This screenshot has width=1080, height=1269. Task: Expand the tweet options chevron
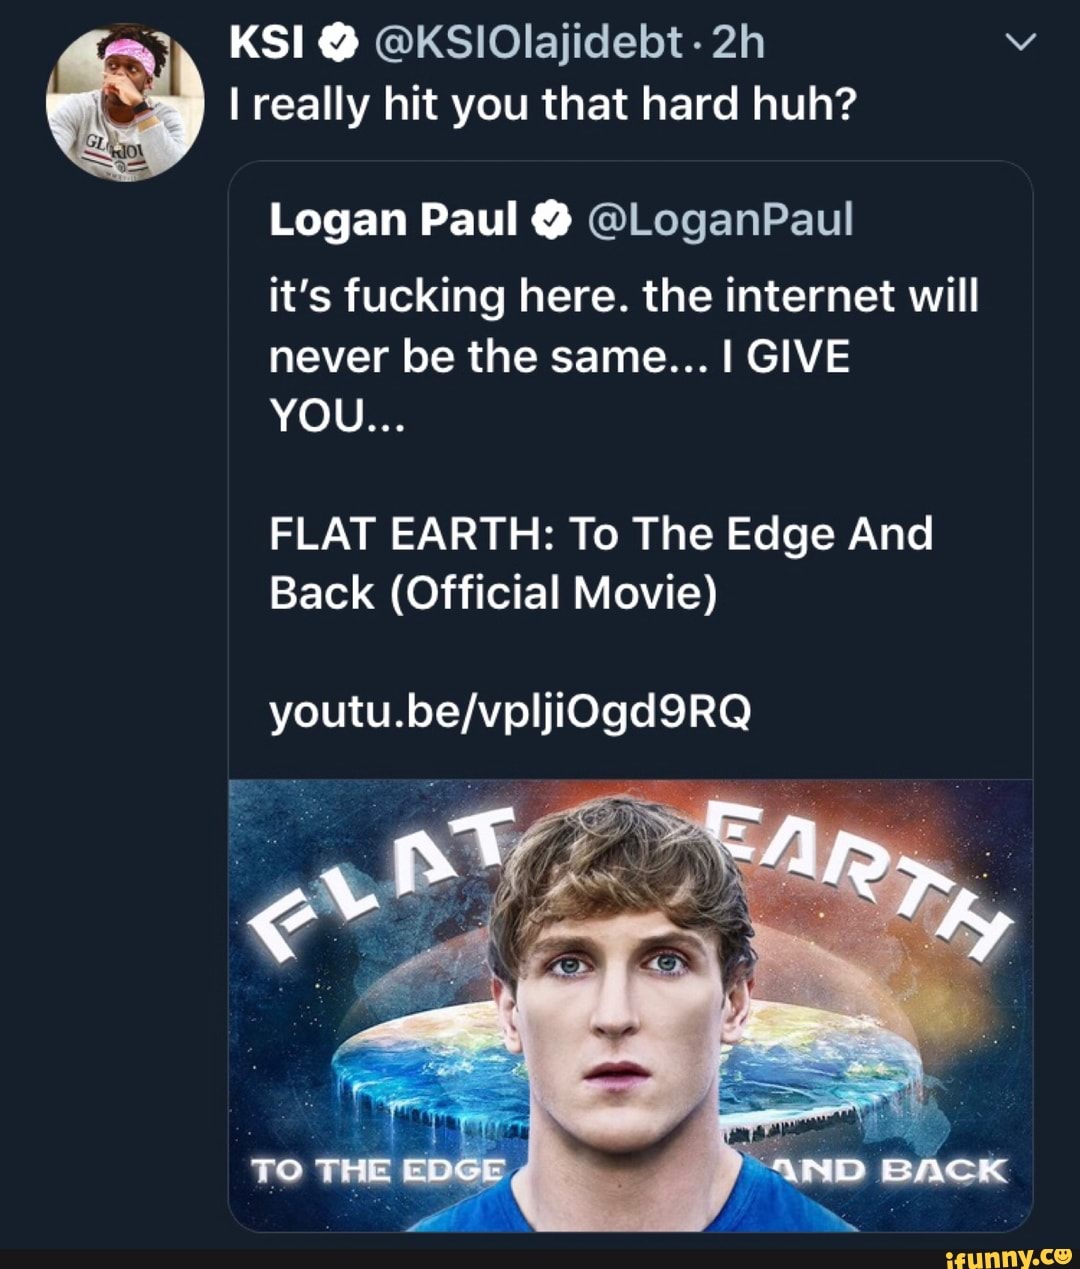tap(1019, 42)
